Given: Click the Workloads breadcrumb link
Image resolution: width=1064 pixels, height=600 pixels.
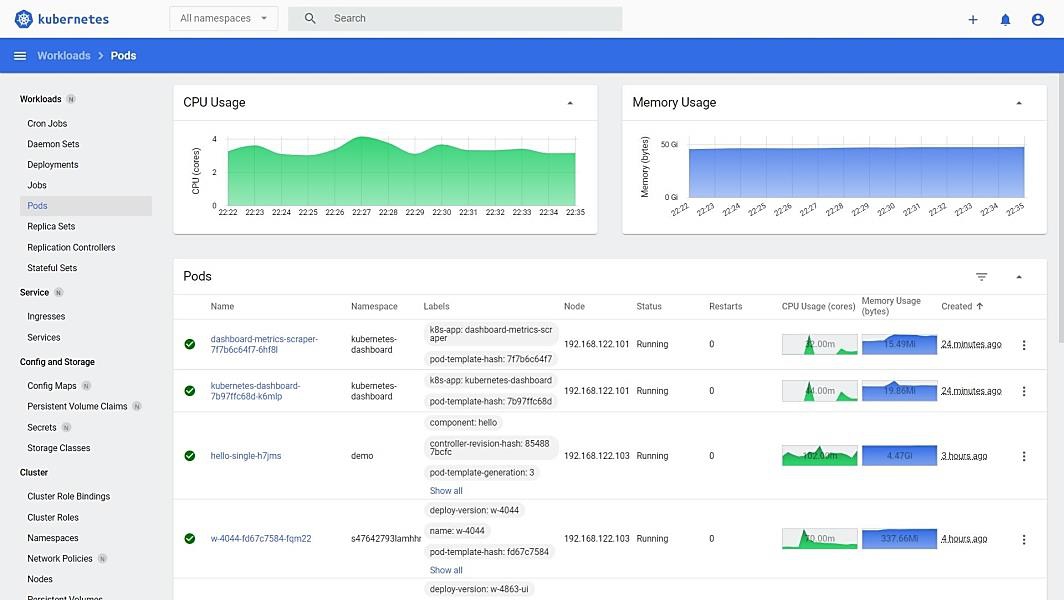Looking at the screenshot, I should coord(64,56).
